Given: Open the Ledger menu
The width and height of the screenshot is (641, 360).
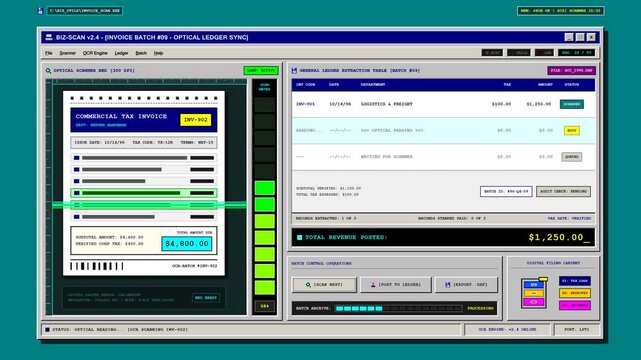Looking at the screenshot, I should (x=121, y=53).
